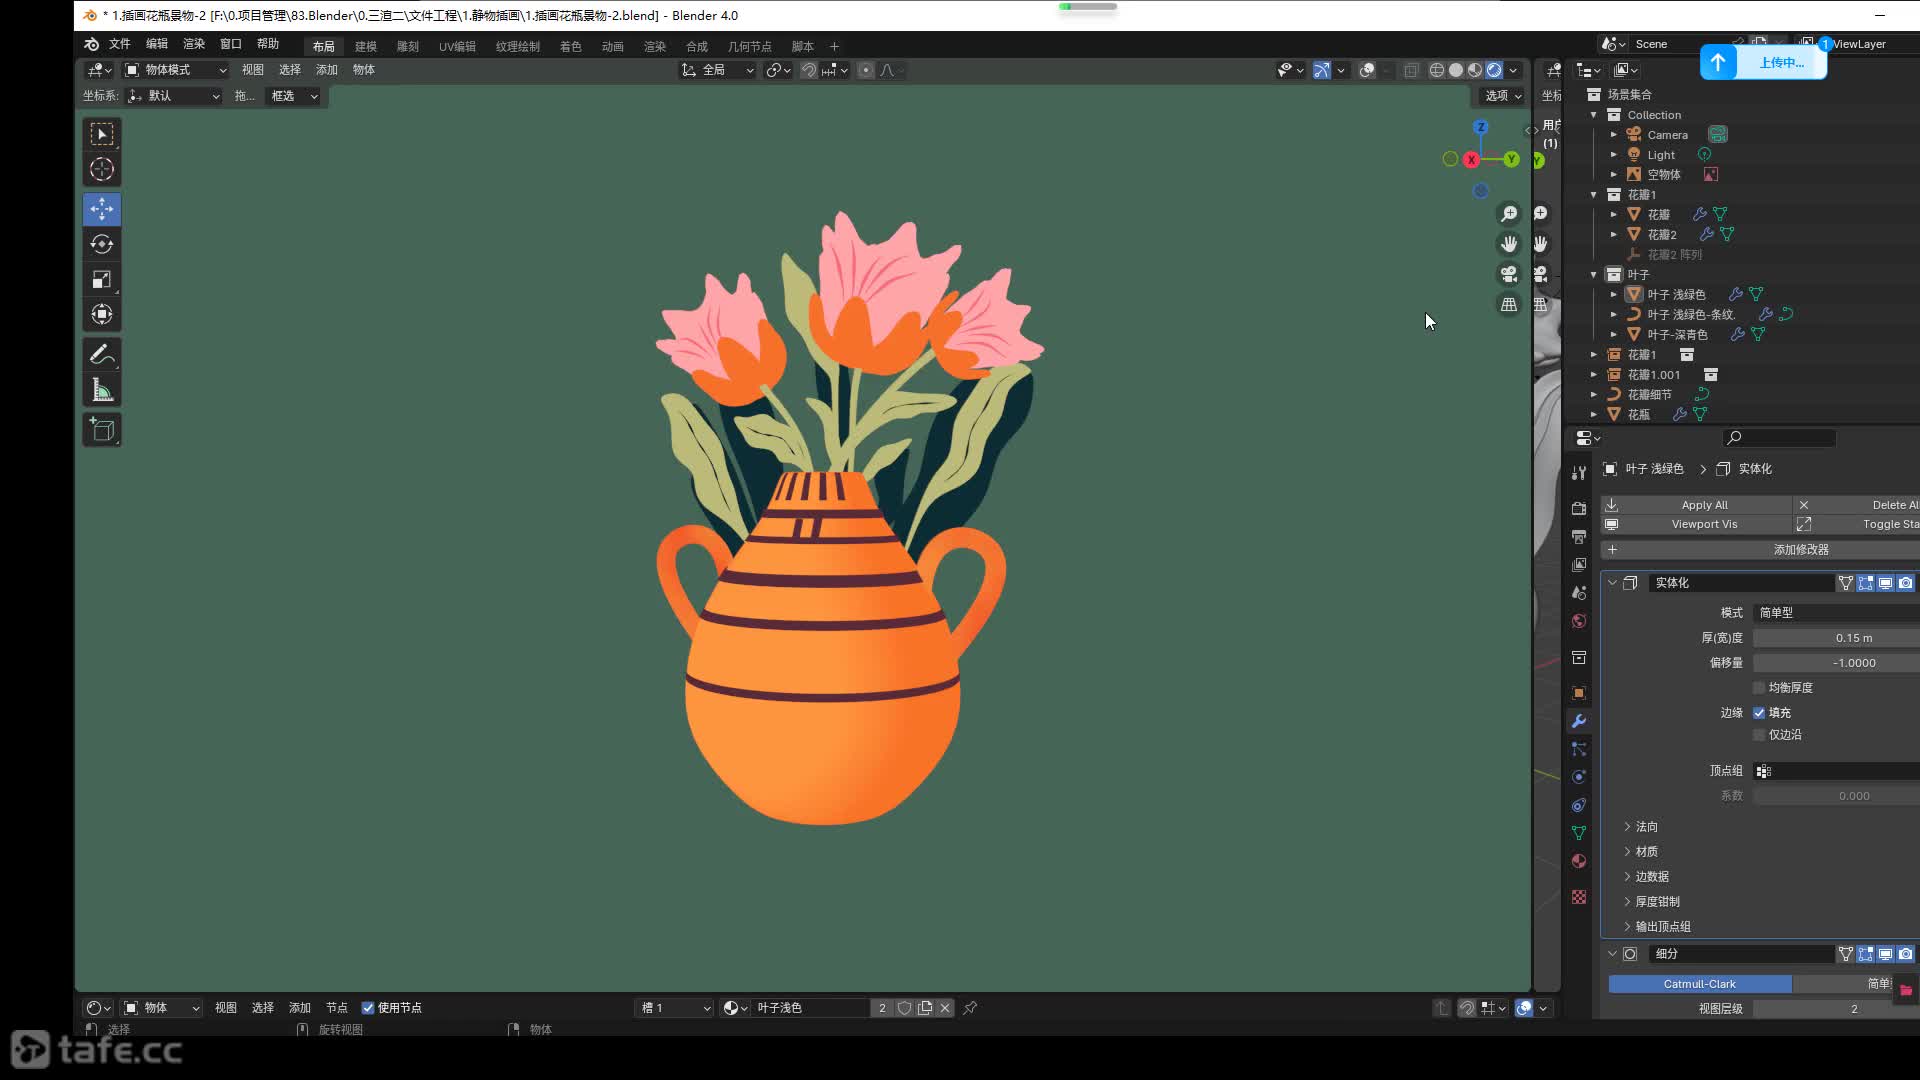Switch to the UV编辑 workspace tab
This screenshot has width=1920, height=1080.
click(457, 47)
